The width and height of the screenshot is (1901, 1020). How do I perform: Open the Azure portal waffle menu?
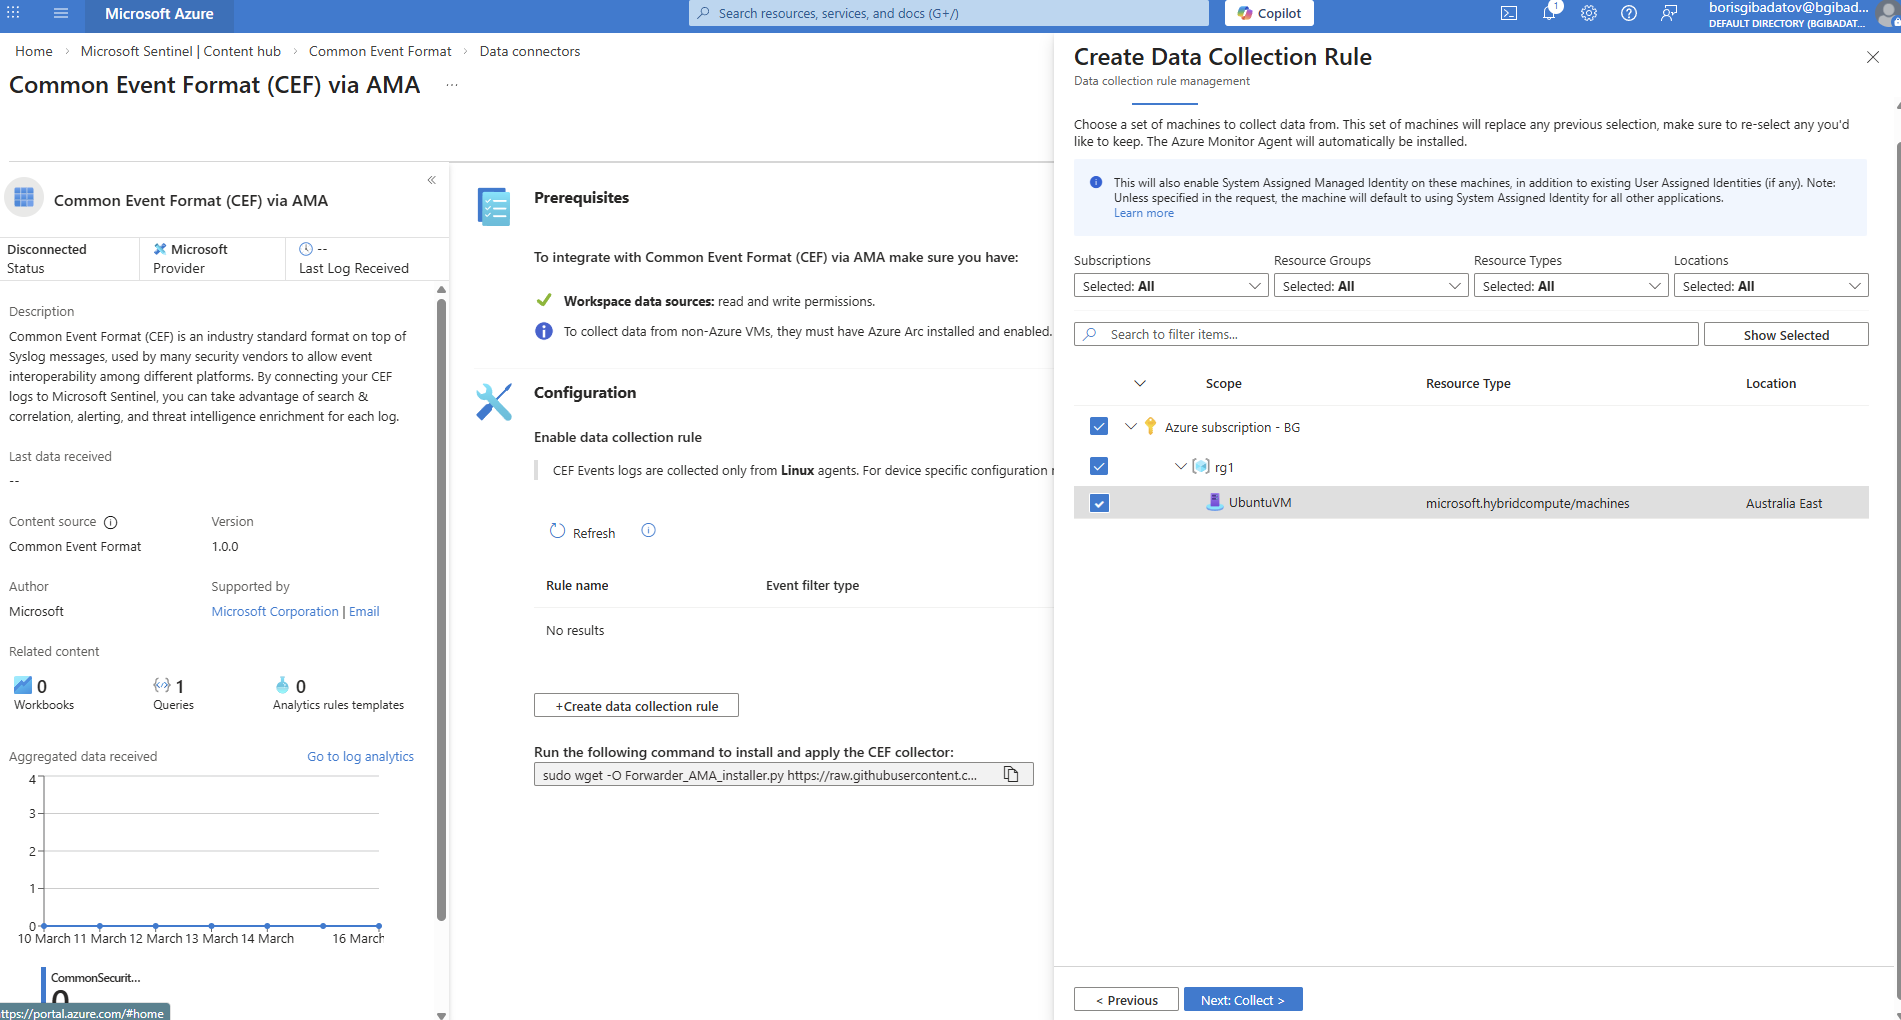pyautogui.click(x=14, y=14)
